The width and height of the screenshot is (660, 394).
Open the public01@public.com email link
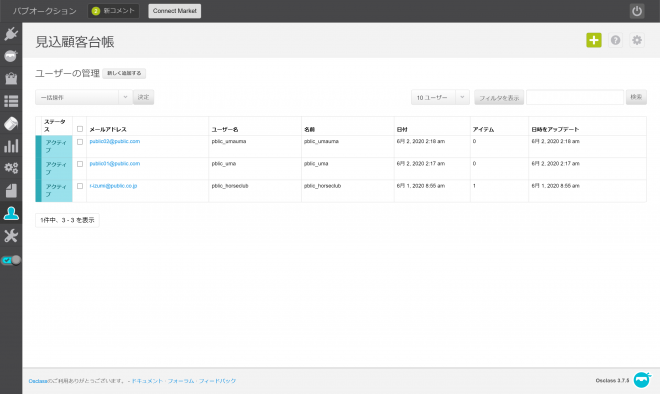115,164
